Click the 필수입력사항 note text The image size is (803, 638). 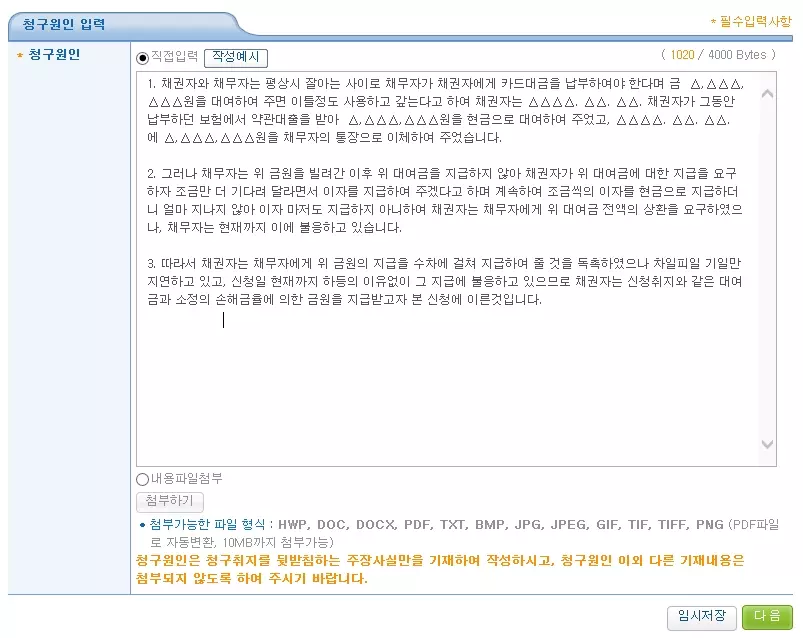751,22
